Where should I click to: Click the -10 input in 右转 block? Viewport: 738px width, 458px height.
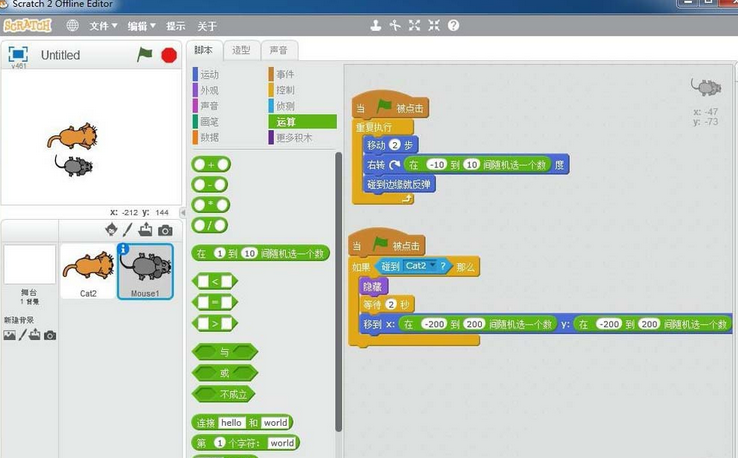point(437,165)
